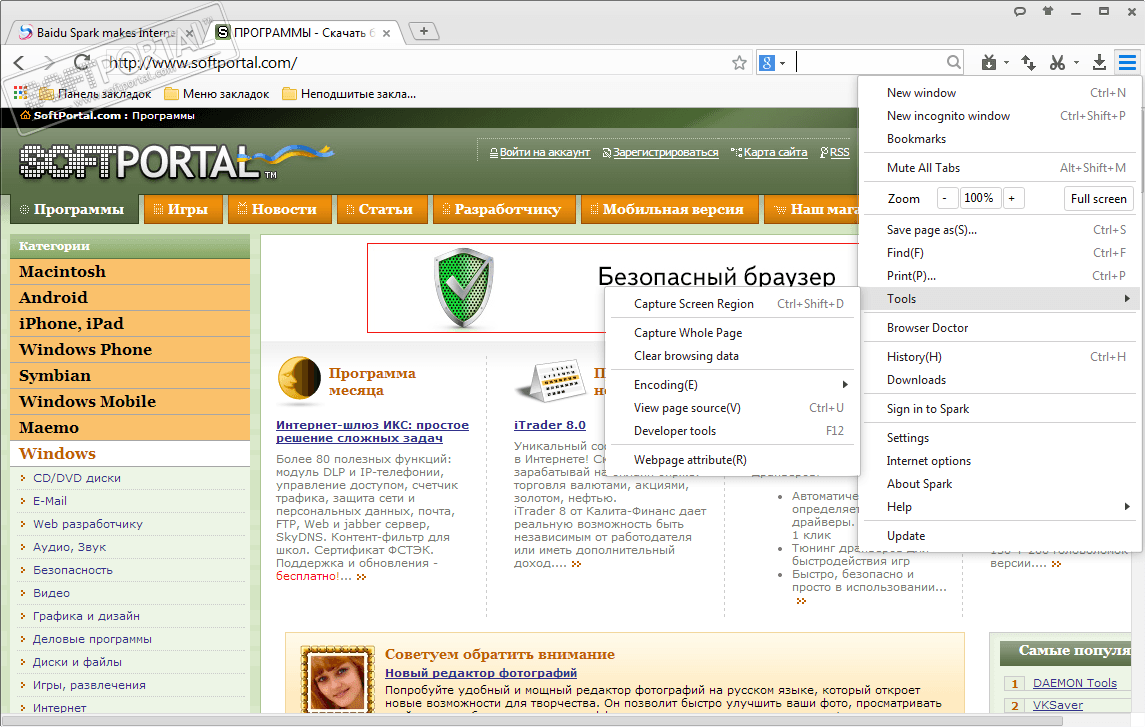Open a new tab with plus button
The width and height of the screenshot is (1145, 727).
424,31
